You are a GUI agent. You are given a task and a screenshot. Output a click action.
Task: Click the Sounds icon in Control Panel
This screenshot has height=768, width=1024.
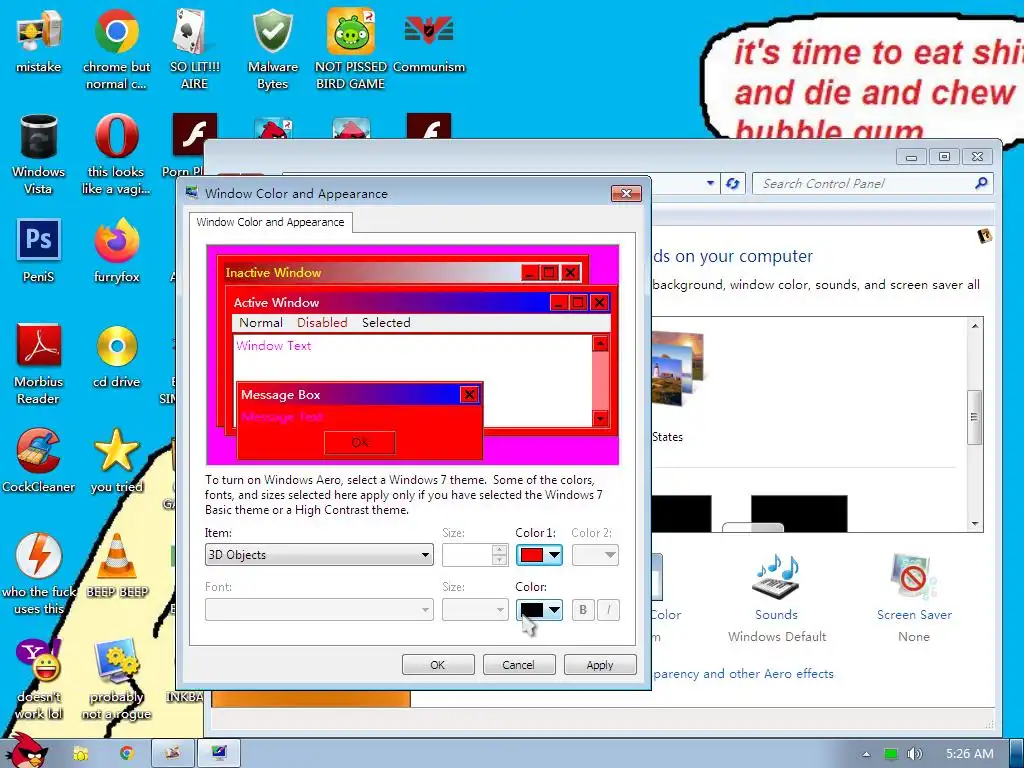pyautogui.click(x=776, y=576)
